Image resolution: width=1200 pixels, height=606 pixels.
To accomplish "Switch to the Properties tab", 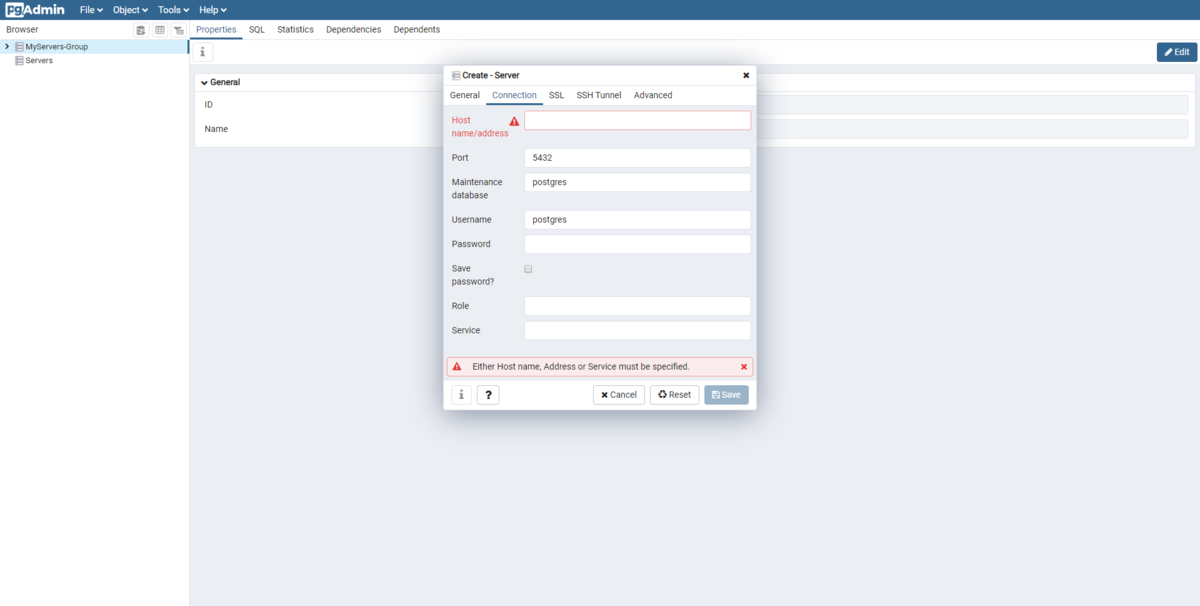I will 216,30.
